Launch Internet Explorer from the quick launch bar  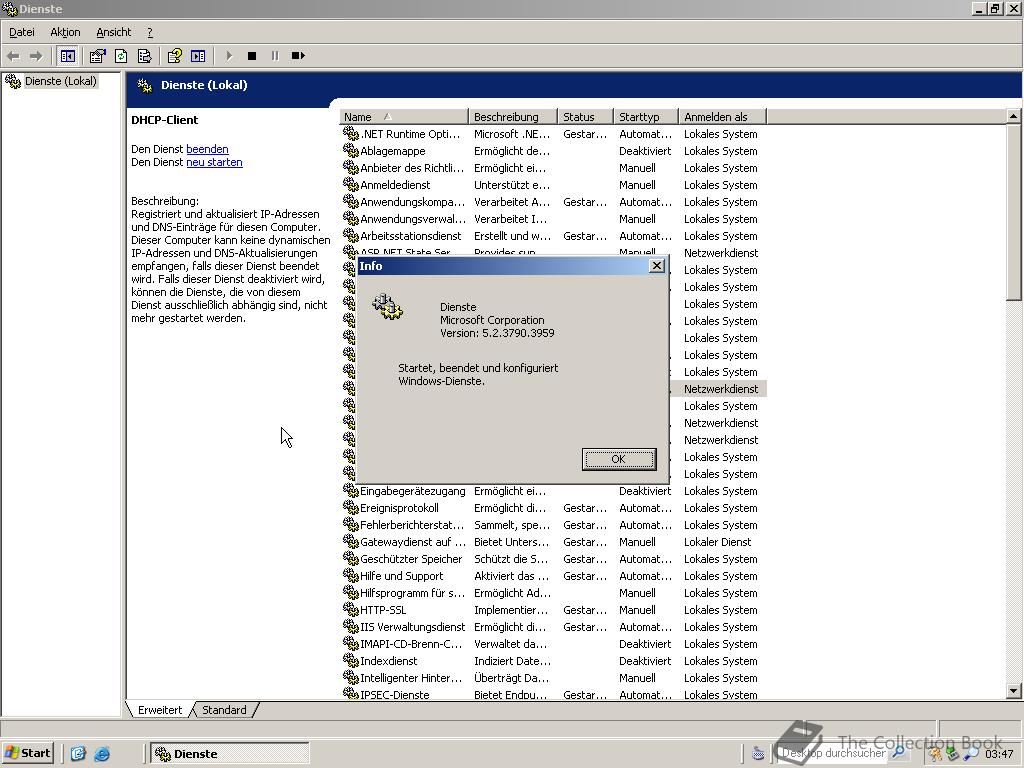coord(101,754)
